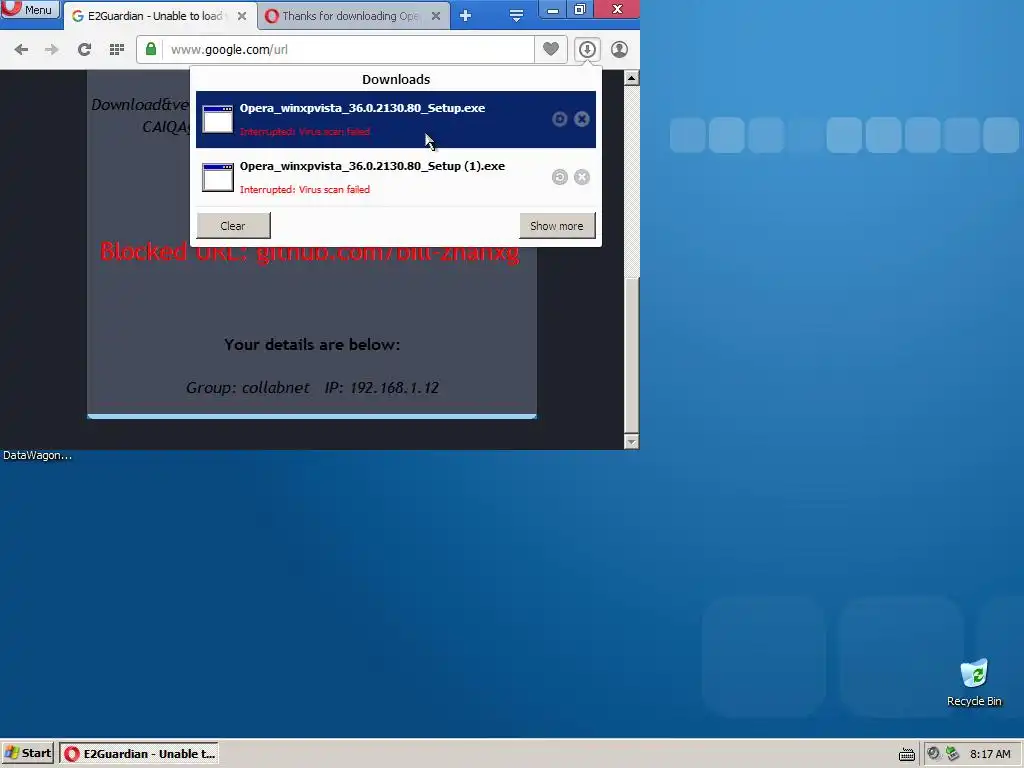Screen dimensions: 1024x768
Task: Switch to Thanks for downloading Opera tab
Action: tap(351, 16)
